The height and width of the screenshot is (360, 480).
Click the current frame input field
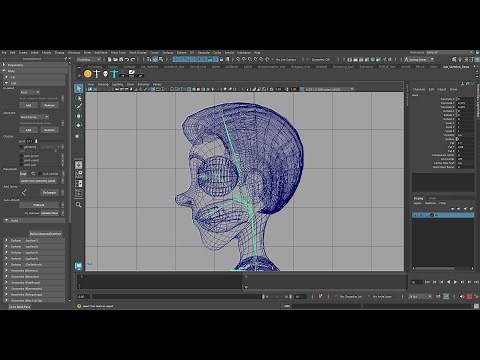click(417, 282)
